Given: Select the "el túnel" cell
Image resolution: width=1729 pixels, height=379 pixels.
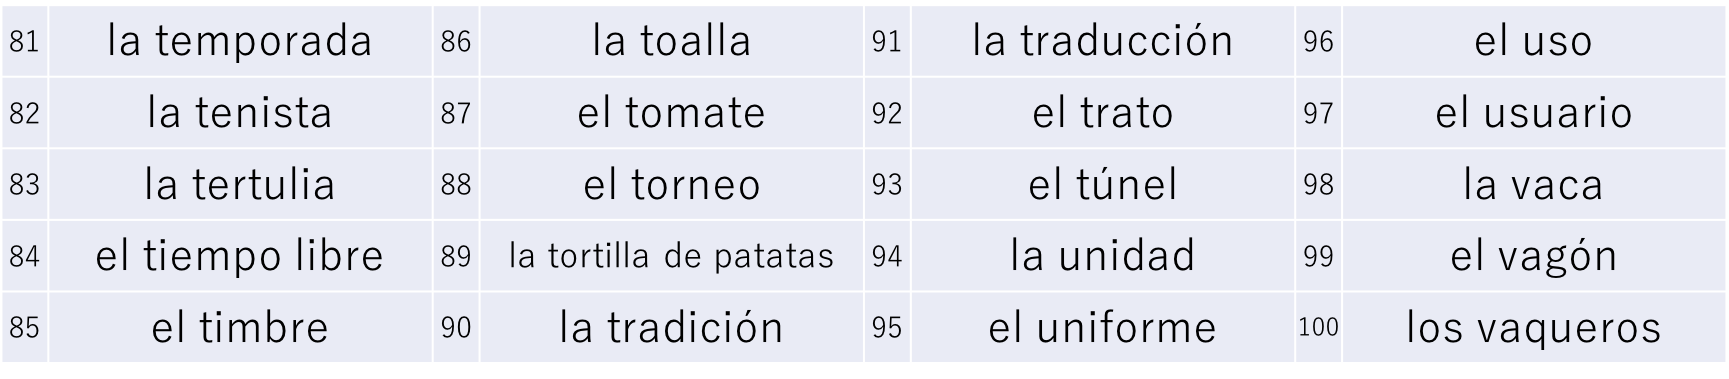Looking at the screenshot, I should (1103, 184).
